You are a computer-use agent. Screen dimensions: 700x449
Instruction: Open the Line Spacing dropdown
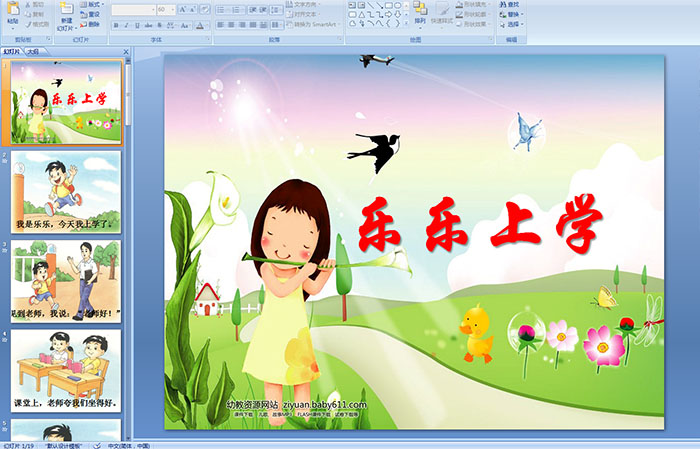277,9
